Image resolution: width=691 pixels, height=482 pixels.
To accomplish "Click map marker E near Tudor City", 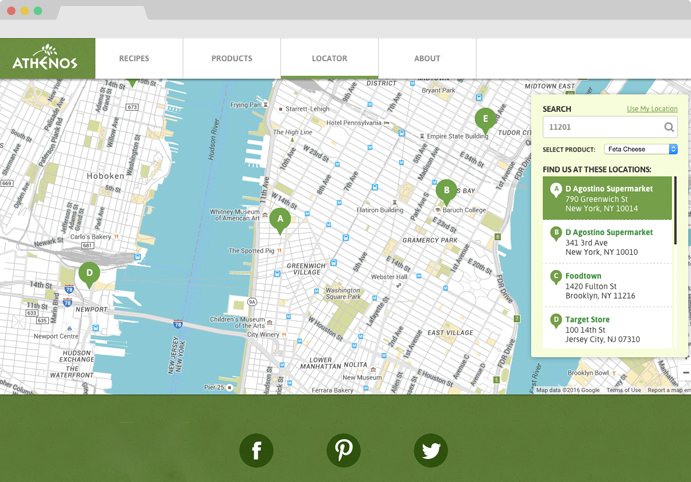I will click(485, 120).
